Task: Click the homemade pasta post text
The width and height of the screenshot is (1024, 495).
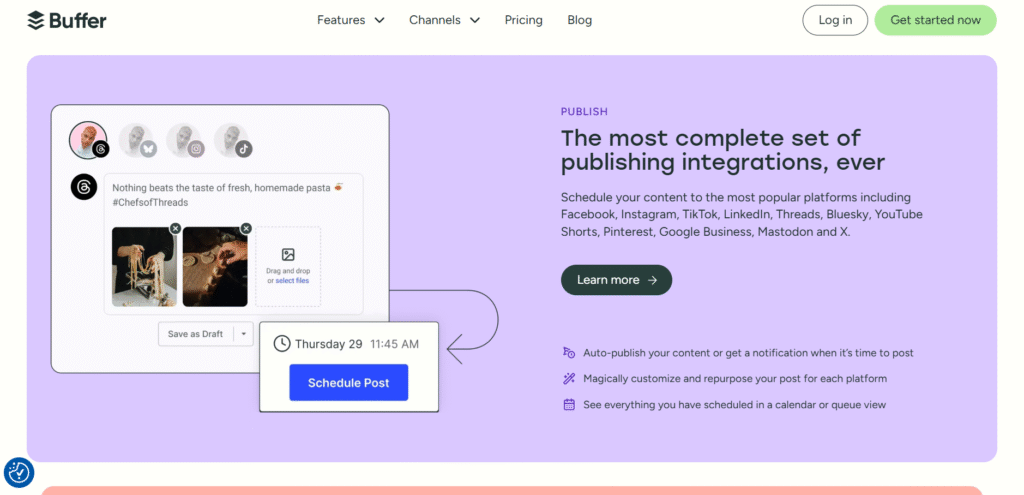Action: (x=227, y=195)
